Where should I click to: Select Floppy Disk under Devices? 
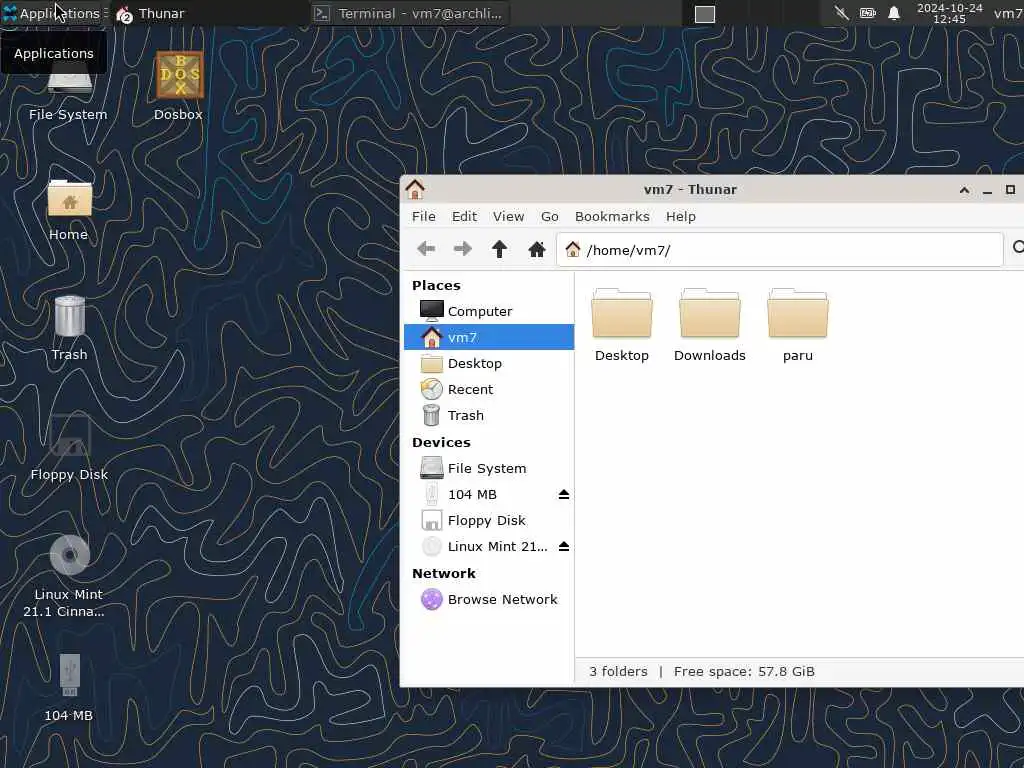click(x=488, y=520)
